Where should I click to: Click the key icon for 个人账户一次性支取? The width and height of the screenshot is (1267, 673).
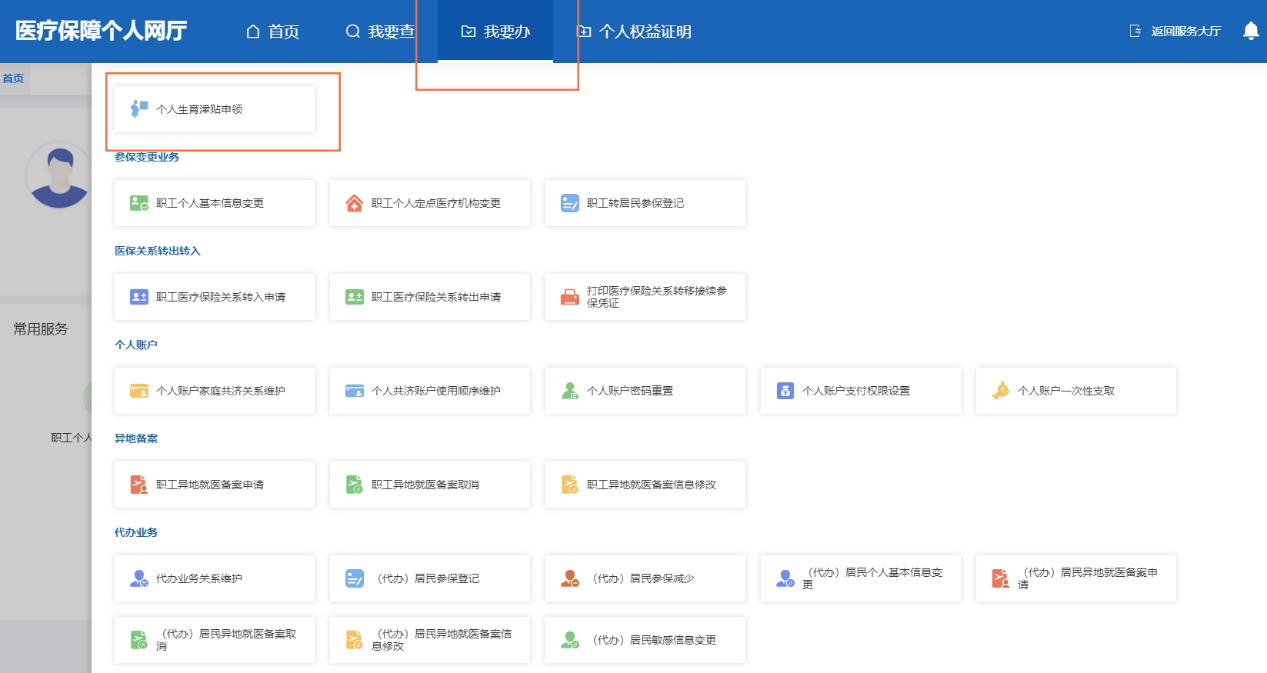(x=1000, y=391)
